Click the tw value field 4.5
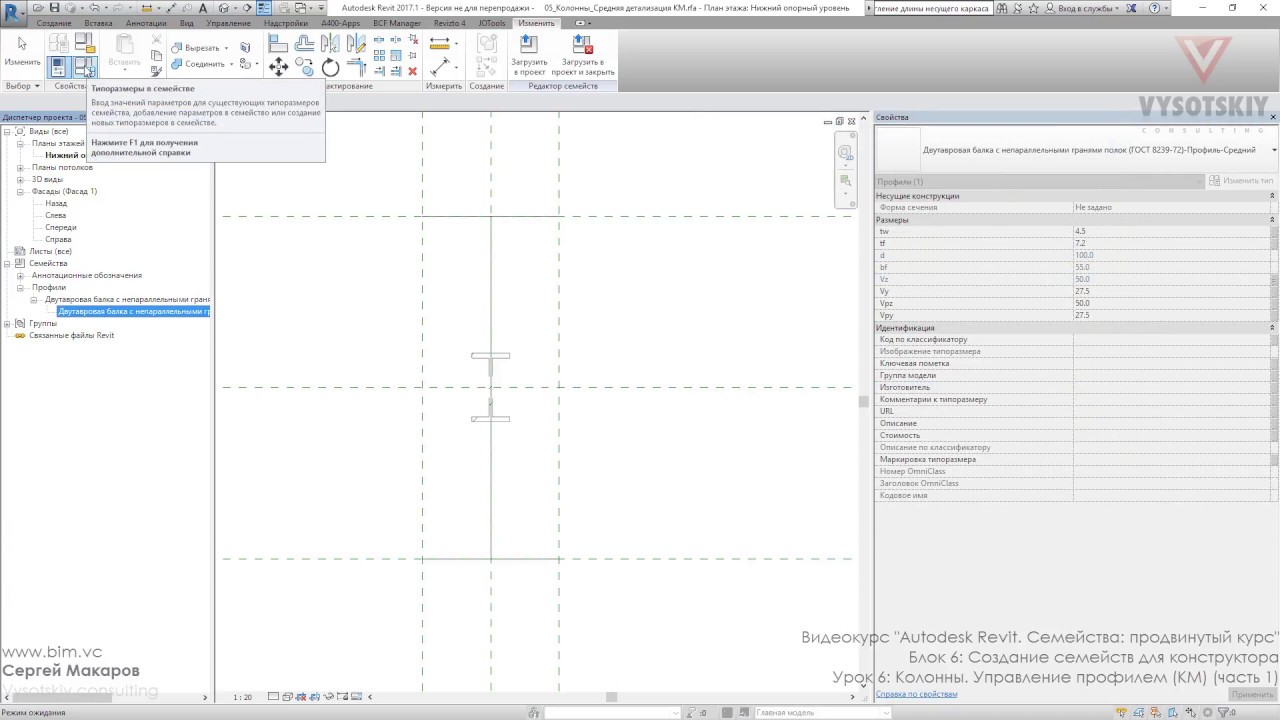Viewport: 1280px width, 720px height. tap(1171, 231)
